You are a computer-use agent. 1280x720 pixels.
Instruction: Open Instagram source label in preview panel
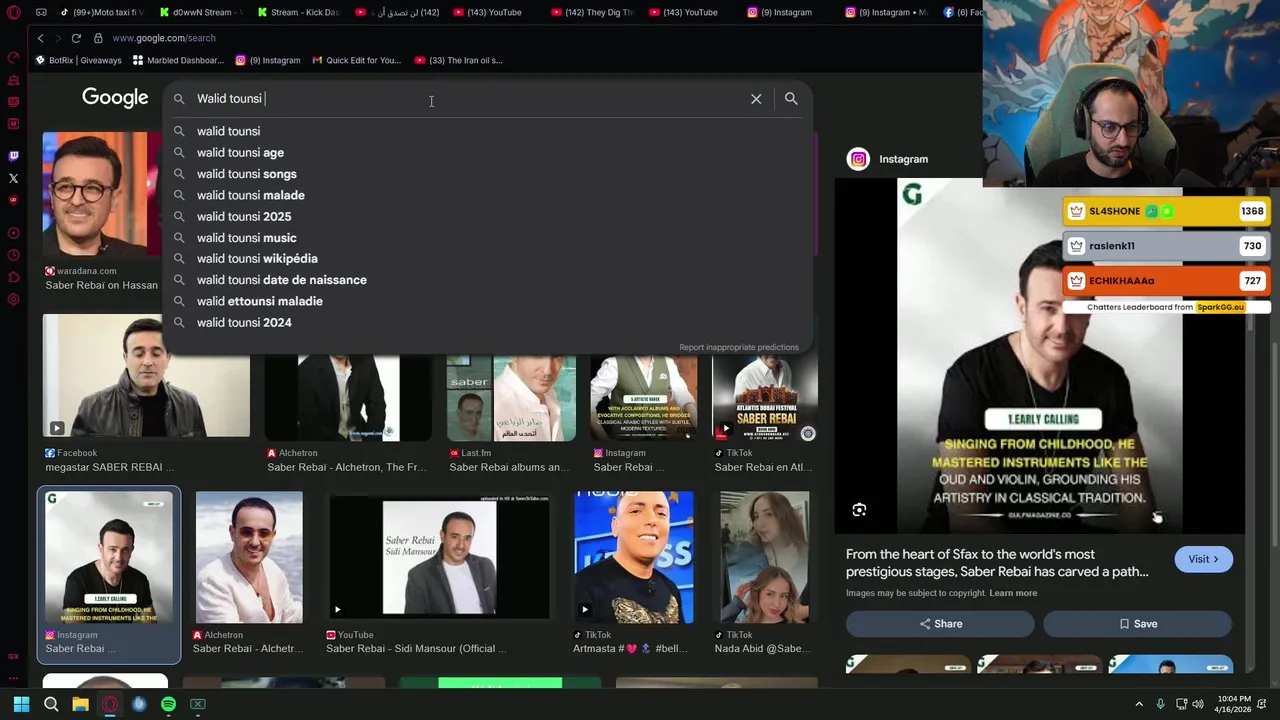point(888,159)
